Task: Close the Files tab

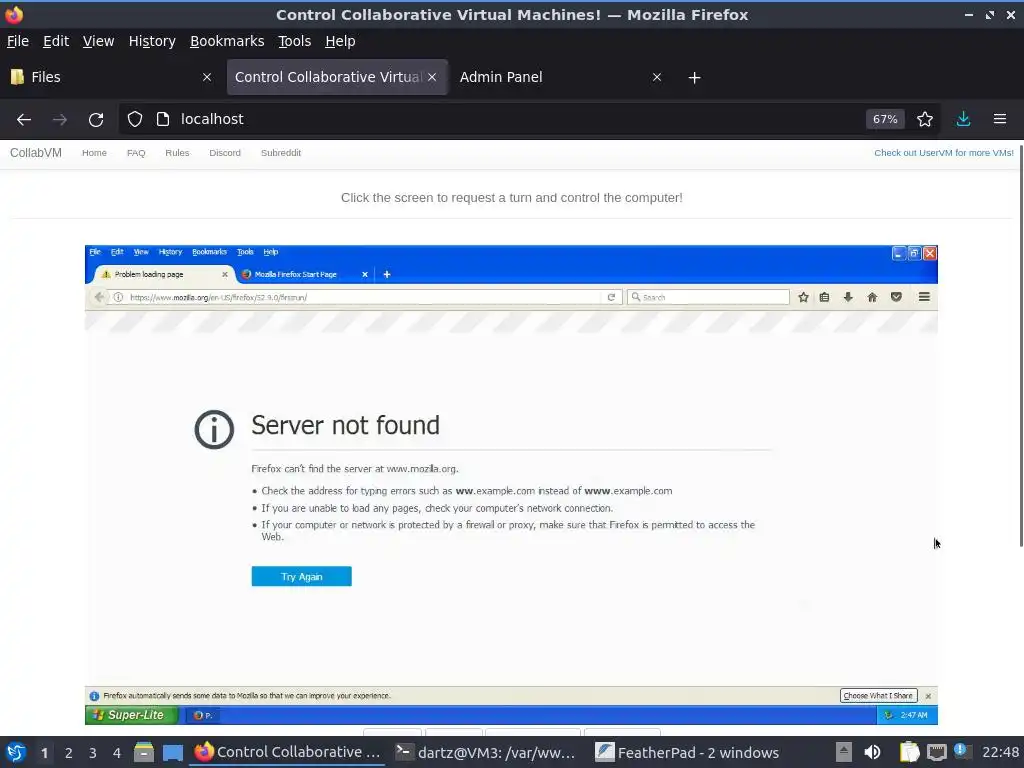Action: coord(207,77)
